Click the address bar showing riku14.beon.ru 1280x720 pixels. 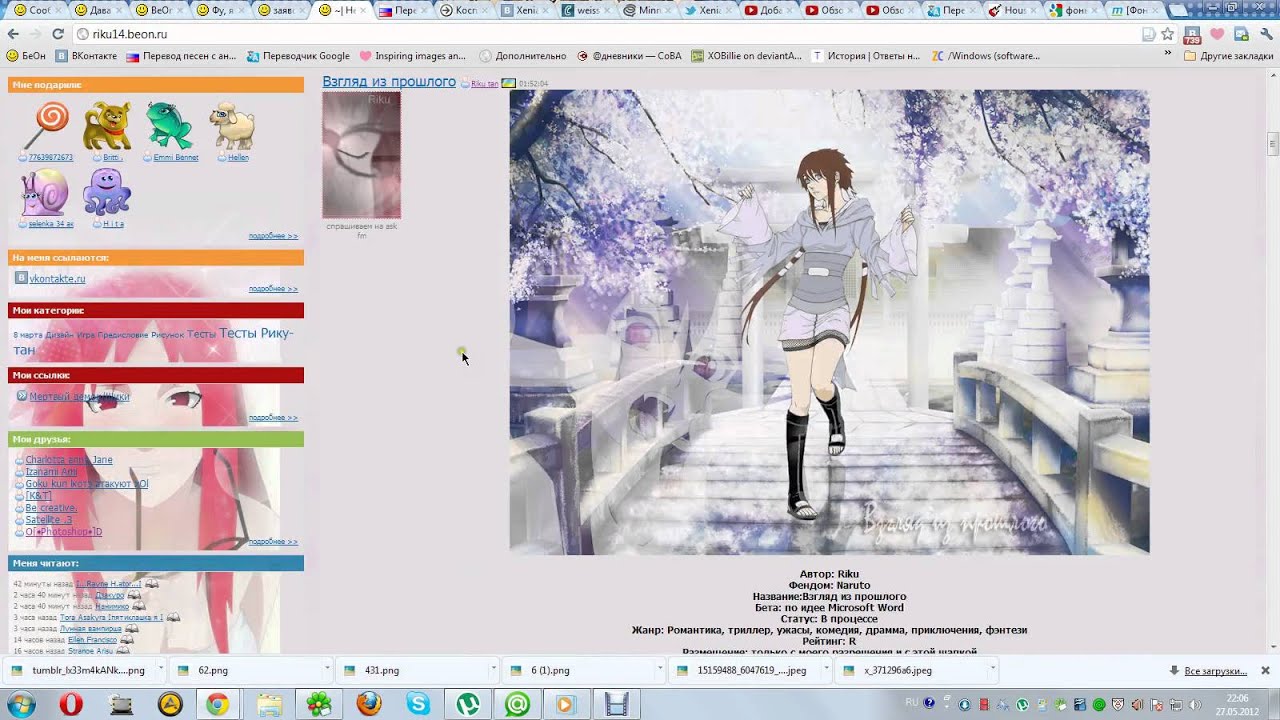[x=610, y=34]
